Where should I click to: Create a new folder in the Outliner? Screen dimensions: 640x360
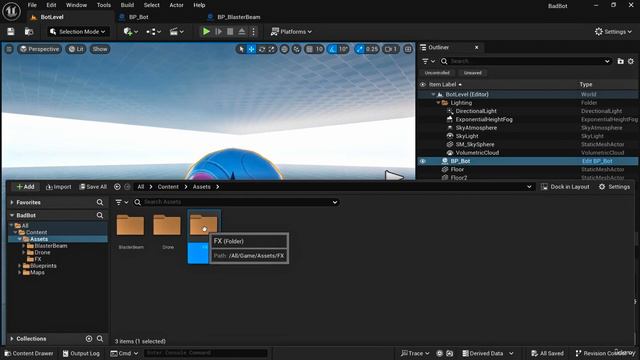[x=620, y=61]
